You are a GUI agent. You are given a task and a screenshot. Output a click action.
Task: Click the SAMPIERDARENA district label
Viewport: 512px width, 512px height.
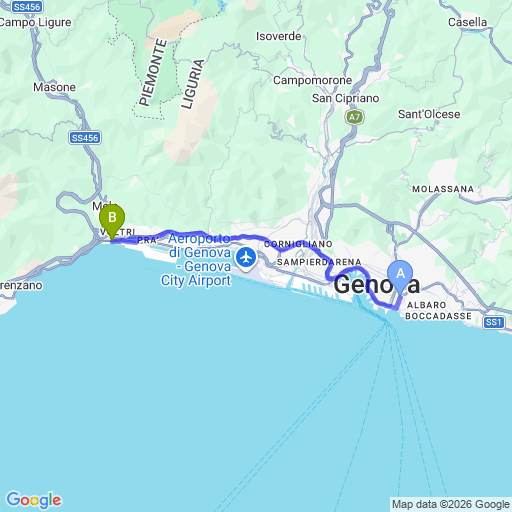(319, 262)
